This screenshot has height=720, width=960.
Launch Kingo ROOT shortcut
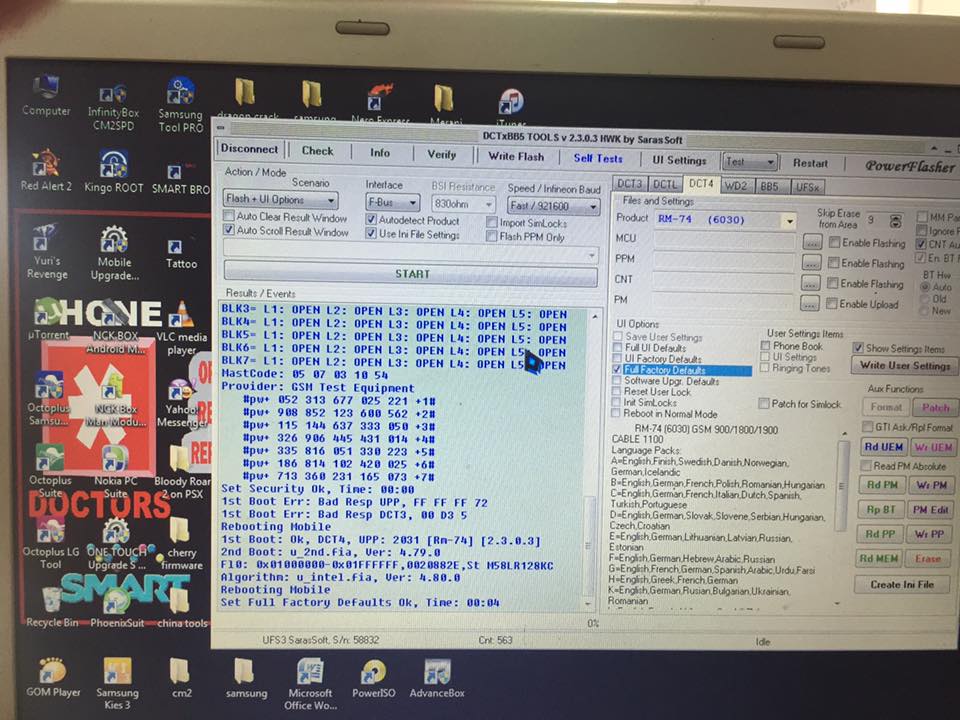114,171
